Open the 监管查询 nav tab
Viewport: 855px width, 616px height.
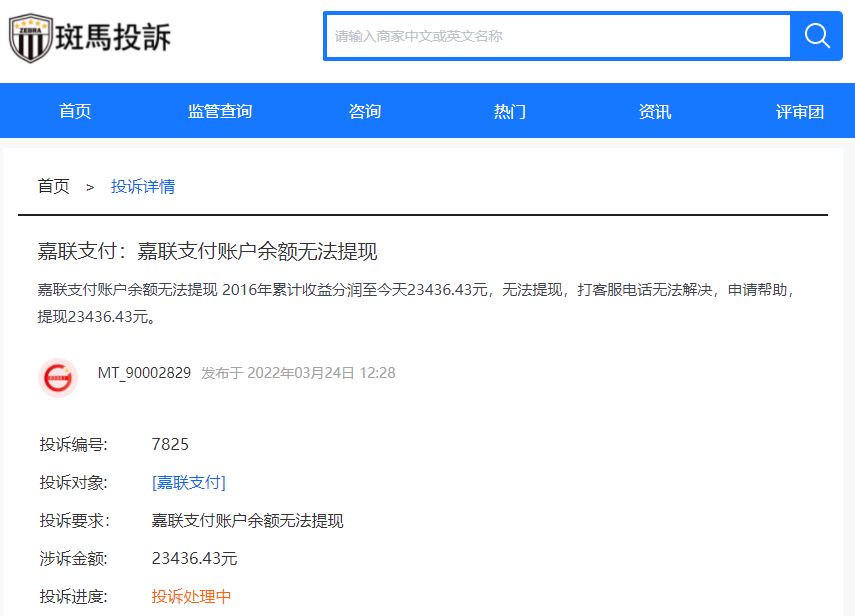coord(220,111)
